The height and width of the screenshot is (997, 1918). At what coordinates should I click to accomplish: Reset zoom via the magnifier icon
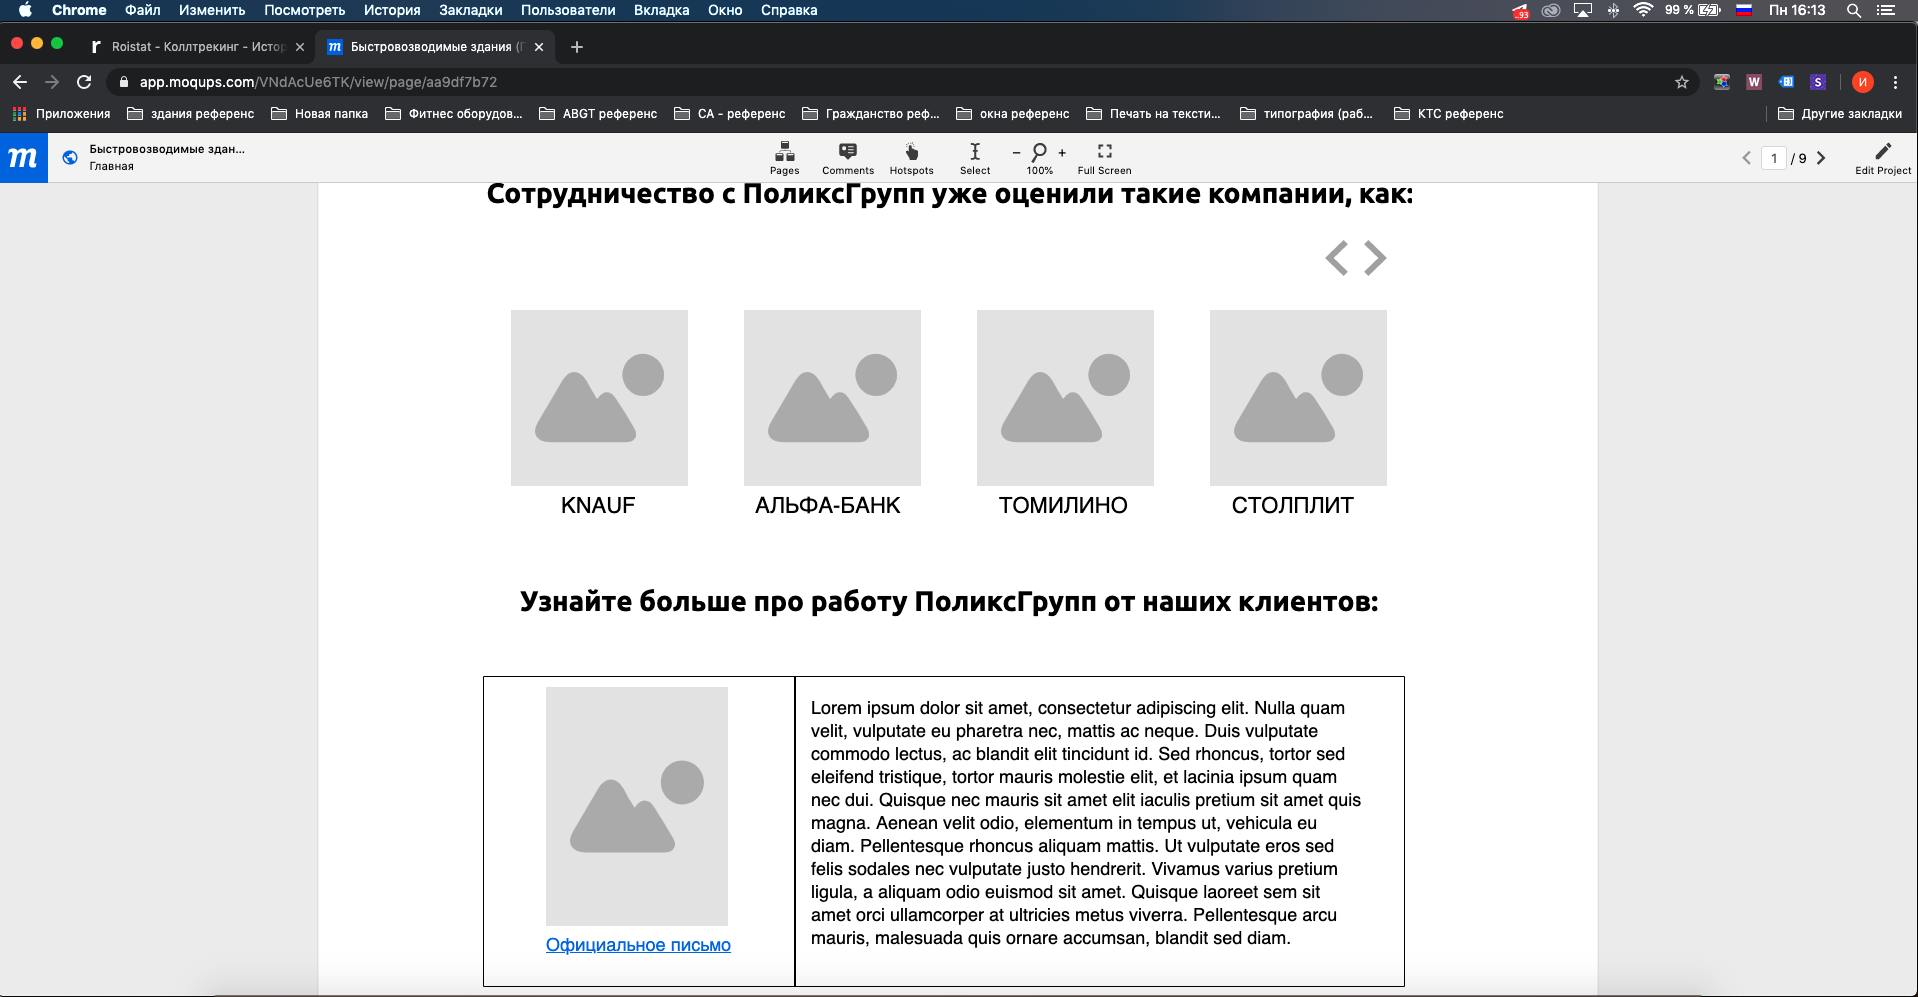(x=1039, y=152)
